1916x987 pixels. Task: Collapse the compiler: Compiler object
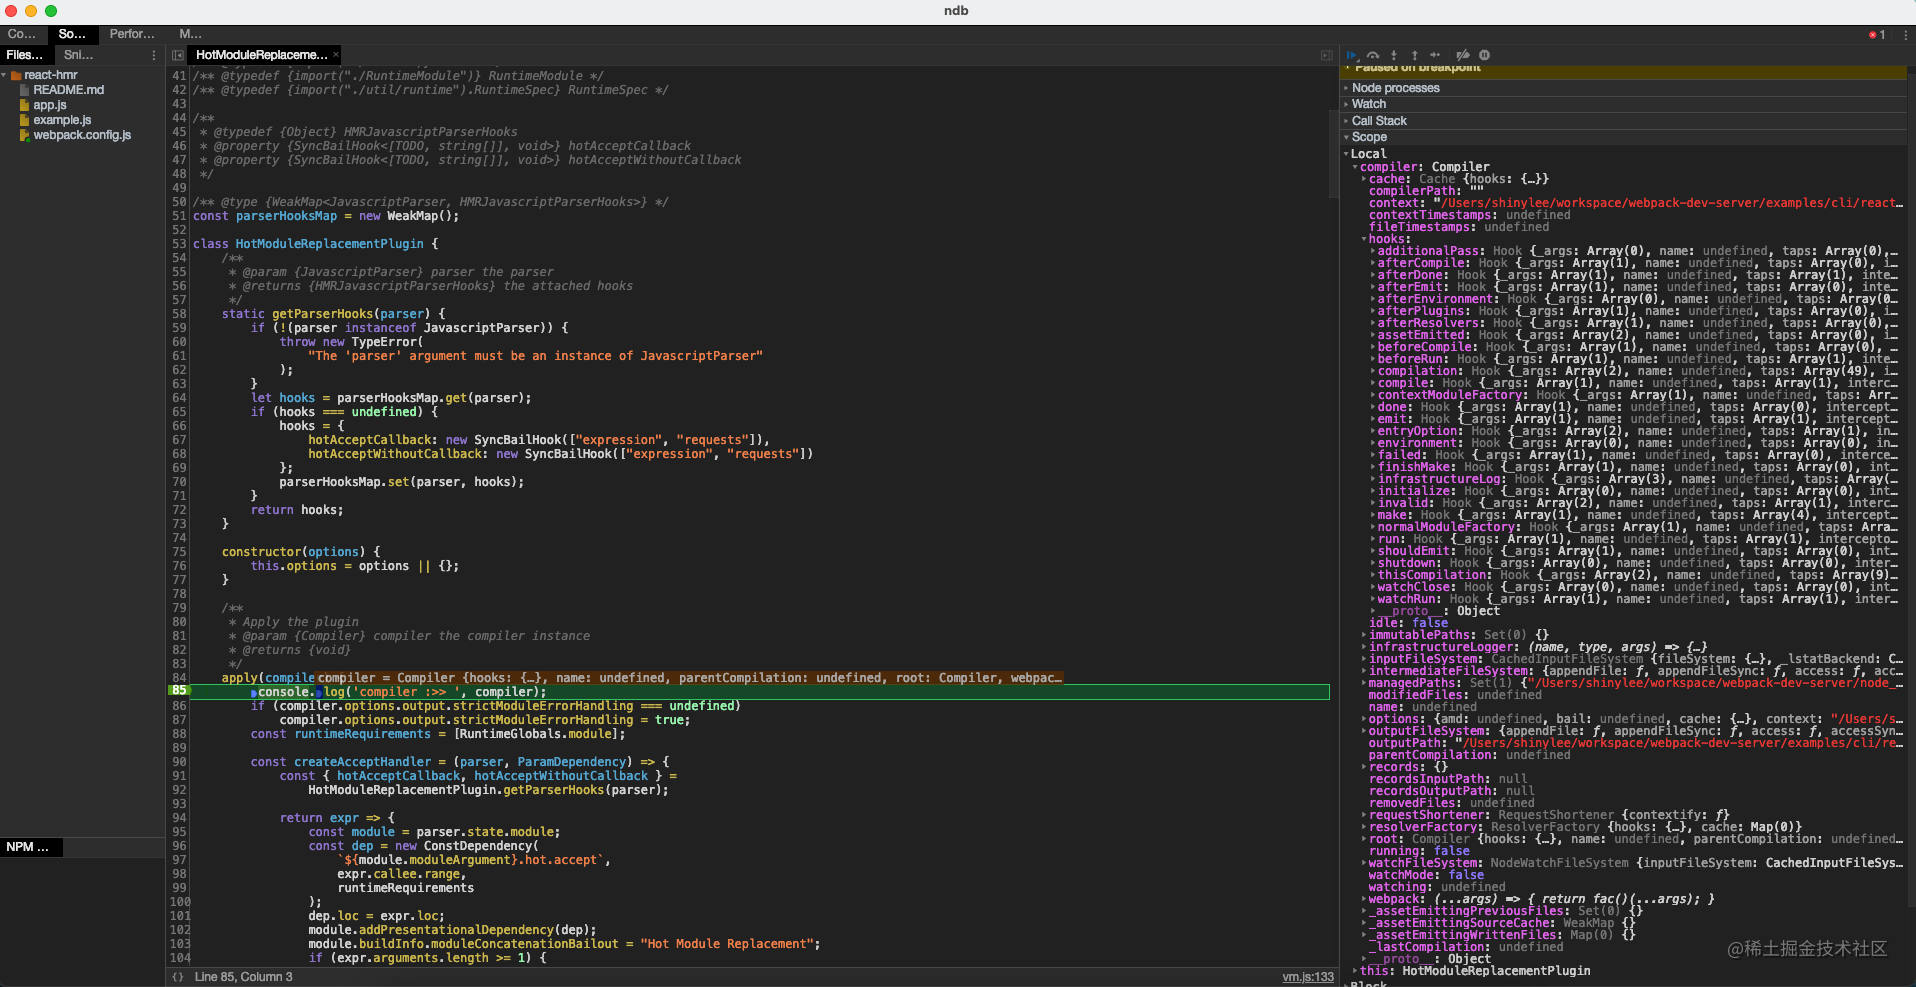coord(1356,167)
